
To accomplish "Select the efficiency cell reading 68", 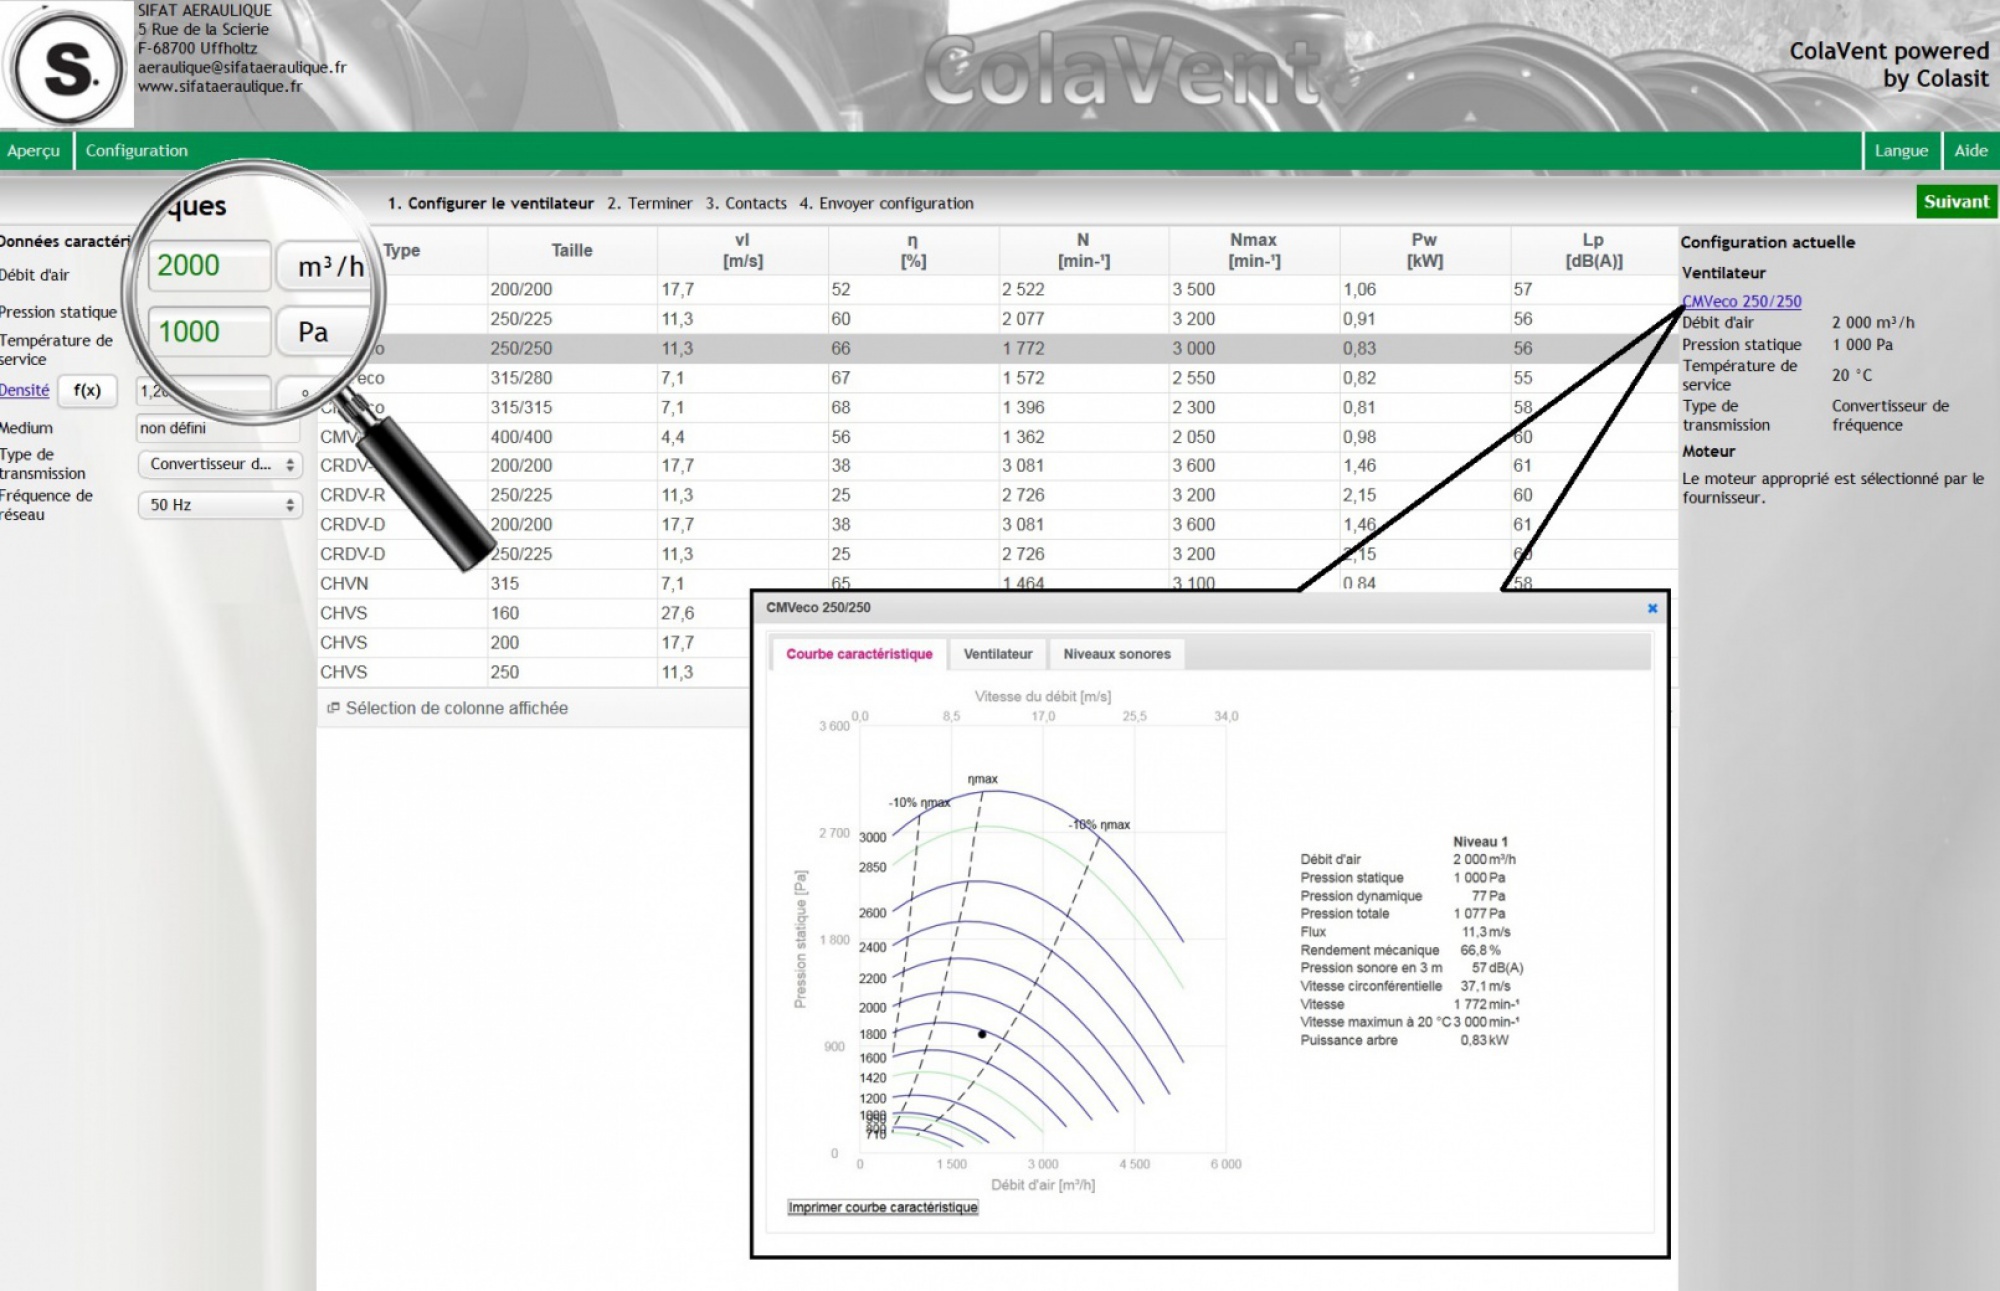I will (x=912, y=407).
